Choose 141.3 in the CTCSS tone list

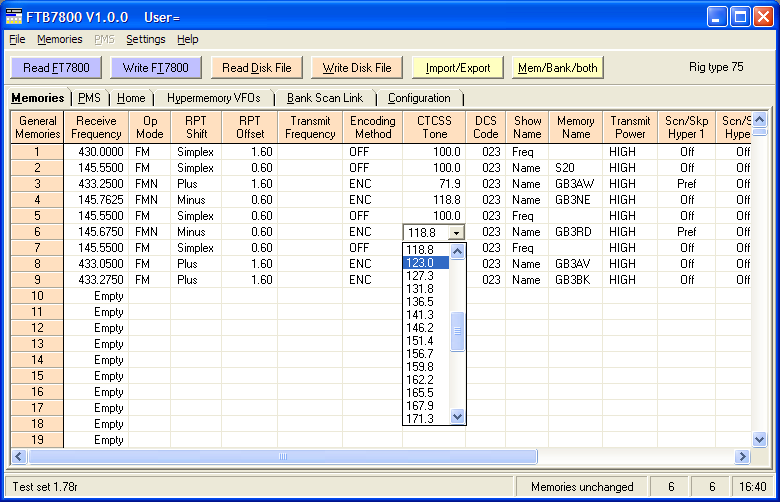pyautogui.click(x=426, y=314)
